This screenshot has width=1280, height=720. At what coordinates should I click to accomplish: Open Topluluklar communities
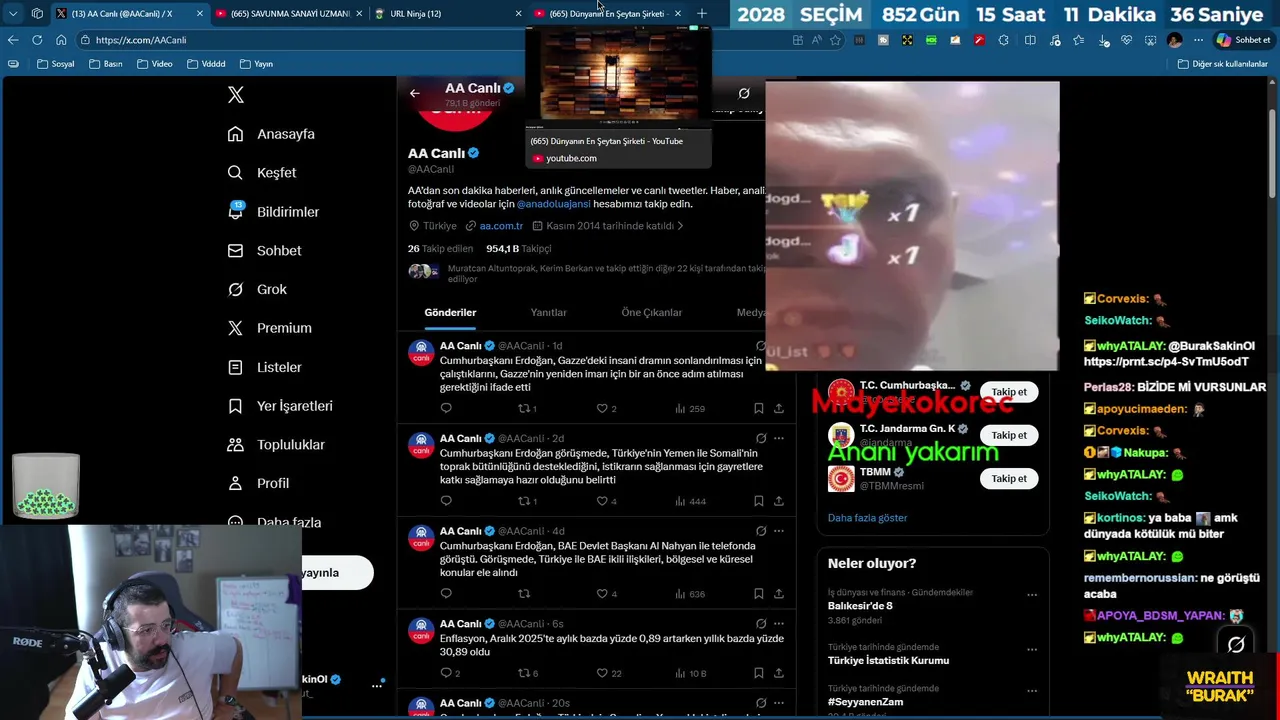276,445
